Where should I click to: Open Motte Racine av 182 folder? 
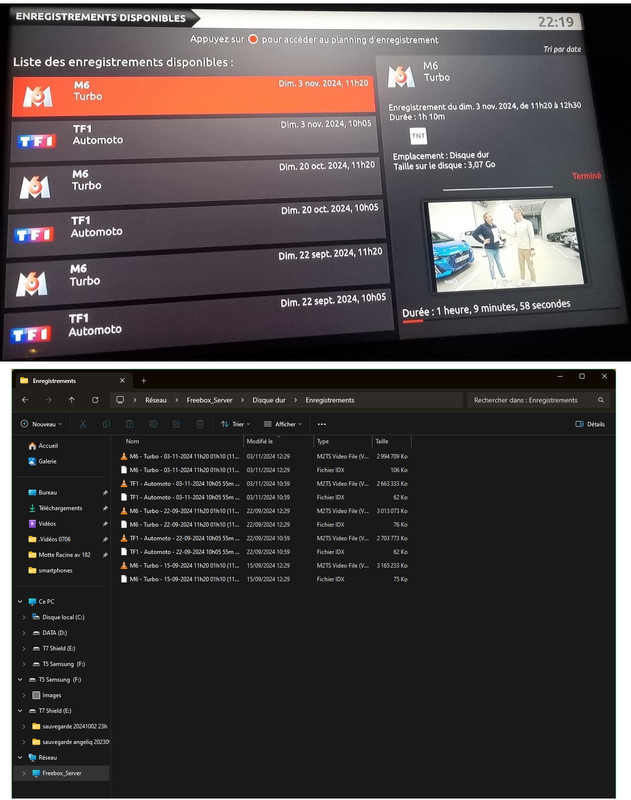point(59,555)
